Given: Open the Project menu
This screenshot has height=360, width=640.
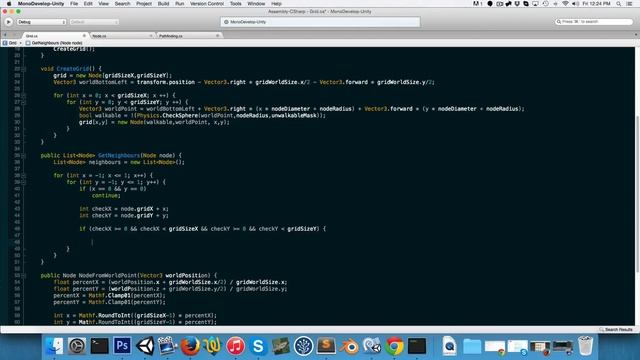Looking at the screenshot, I should click(x=144, y=4).
